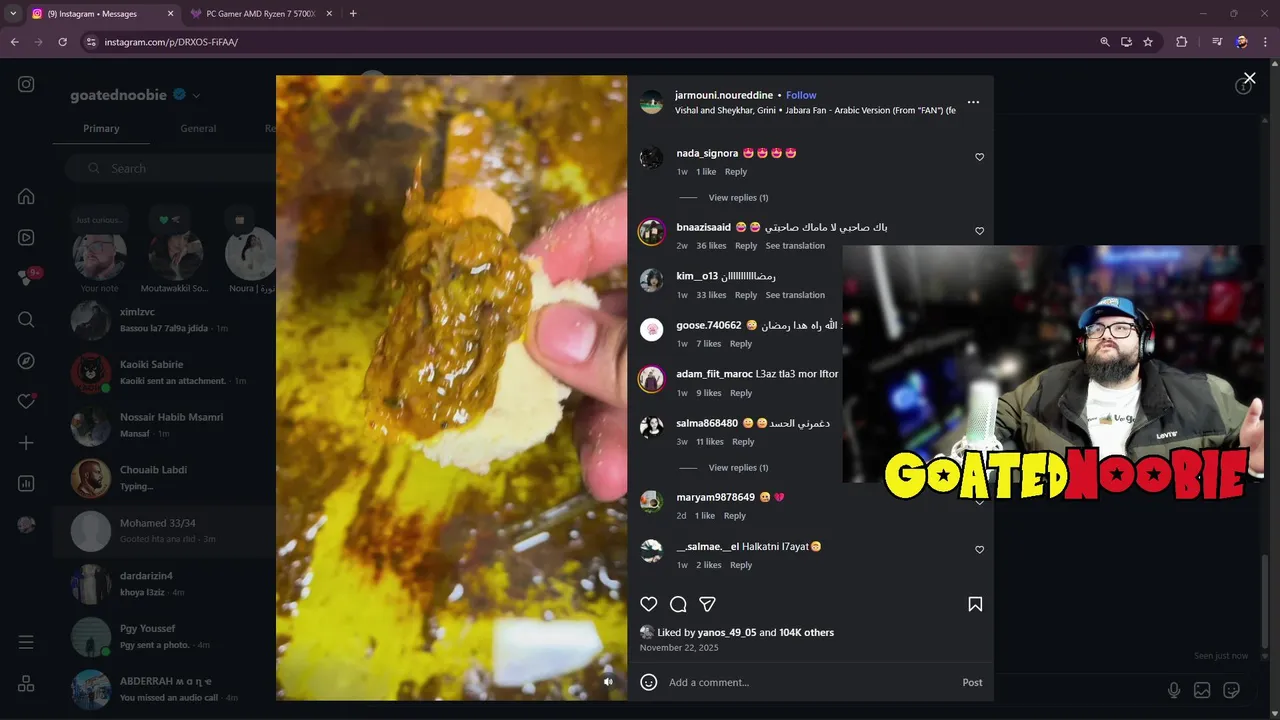Open browser extensions puzzle icon
The image size is (1280, 720).
pos(1182,42)
